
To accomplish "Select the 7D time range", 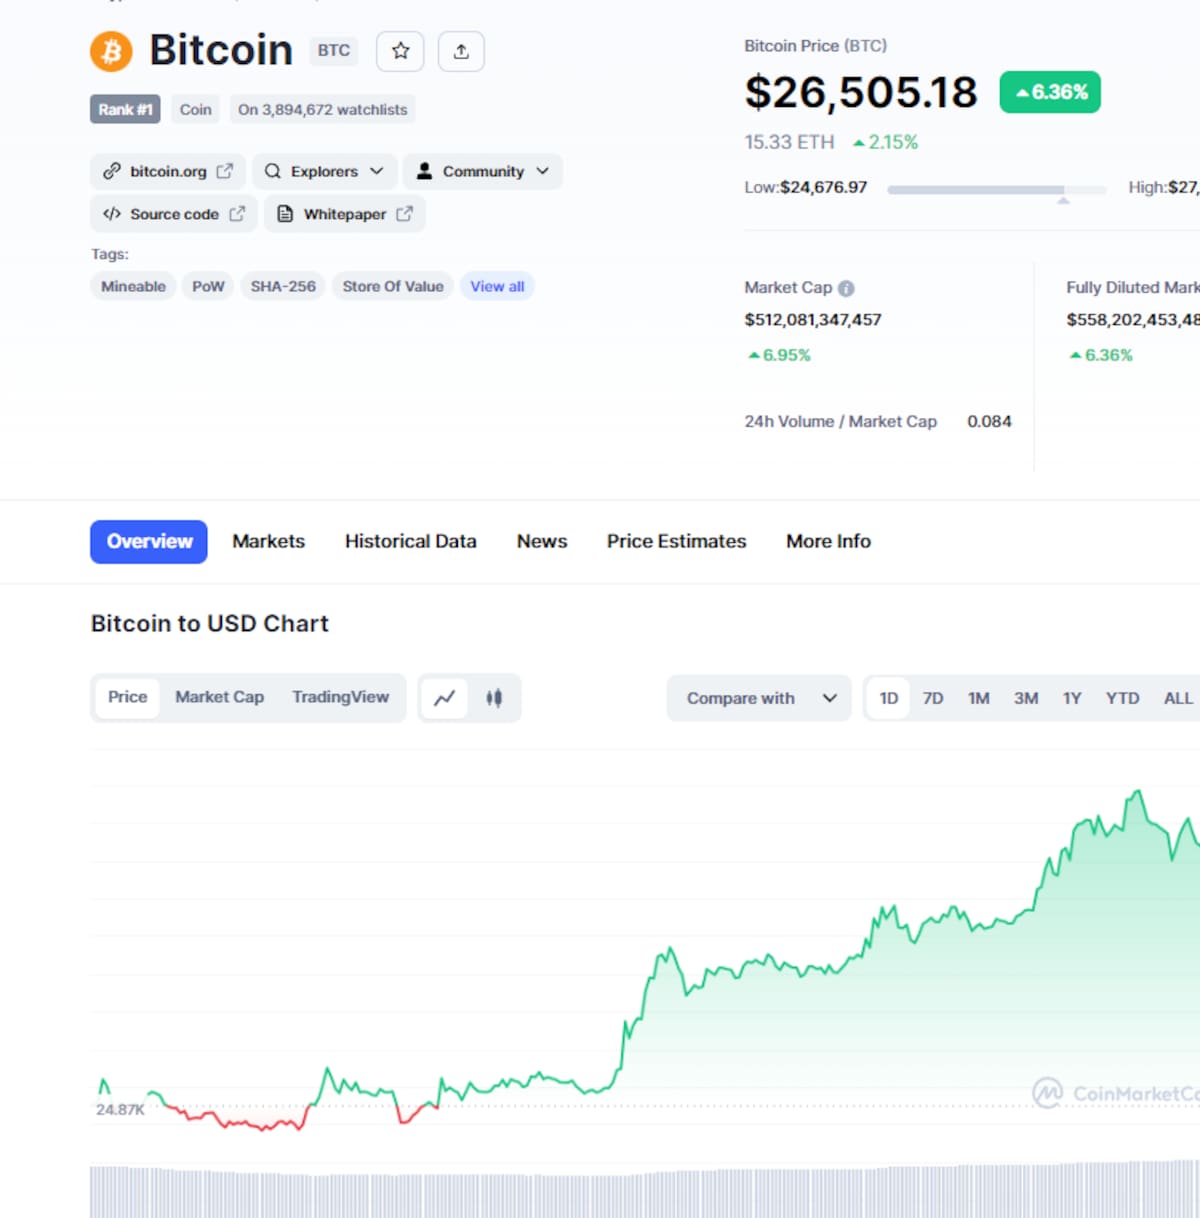I will click(933, 698).
